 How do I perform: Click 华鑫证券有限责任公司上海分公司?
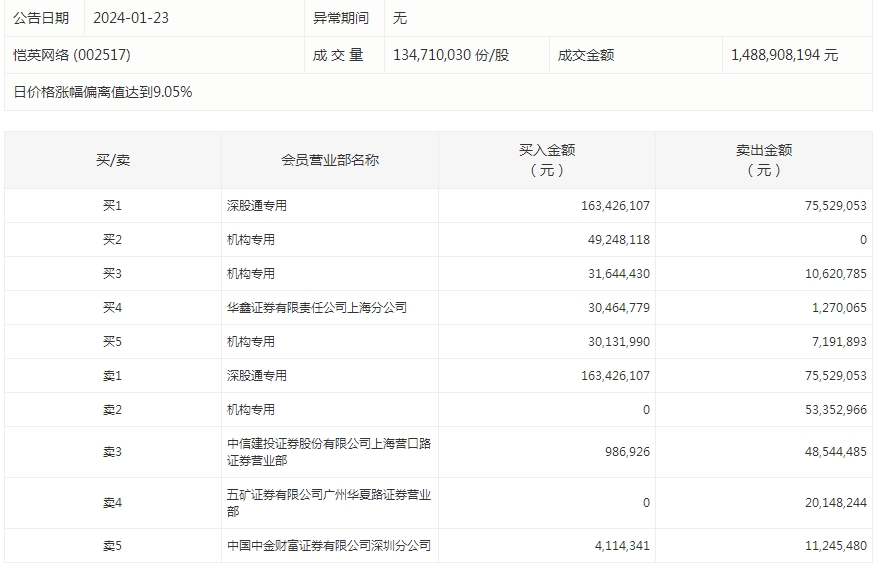[317, 308]
